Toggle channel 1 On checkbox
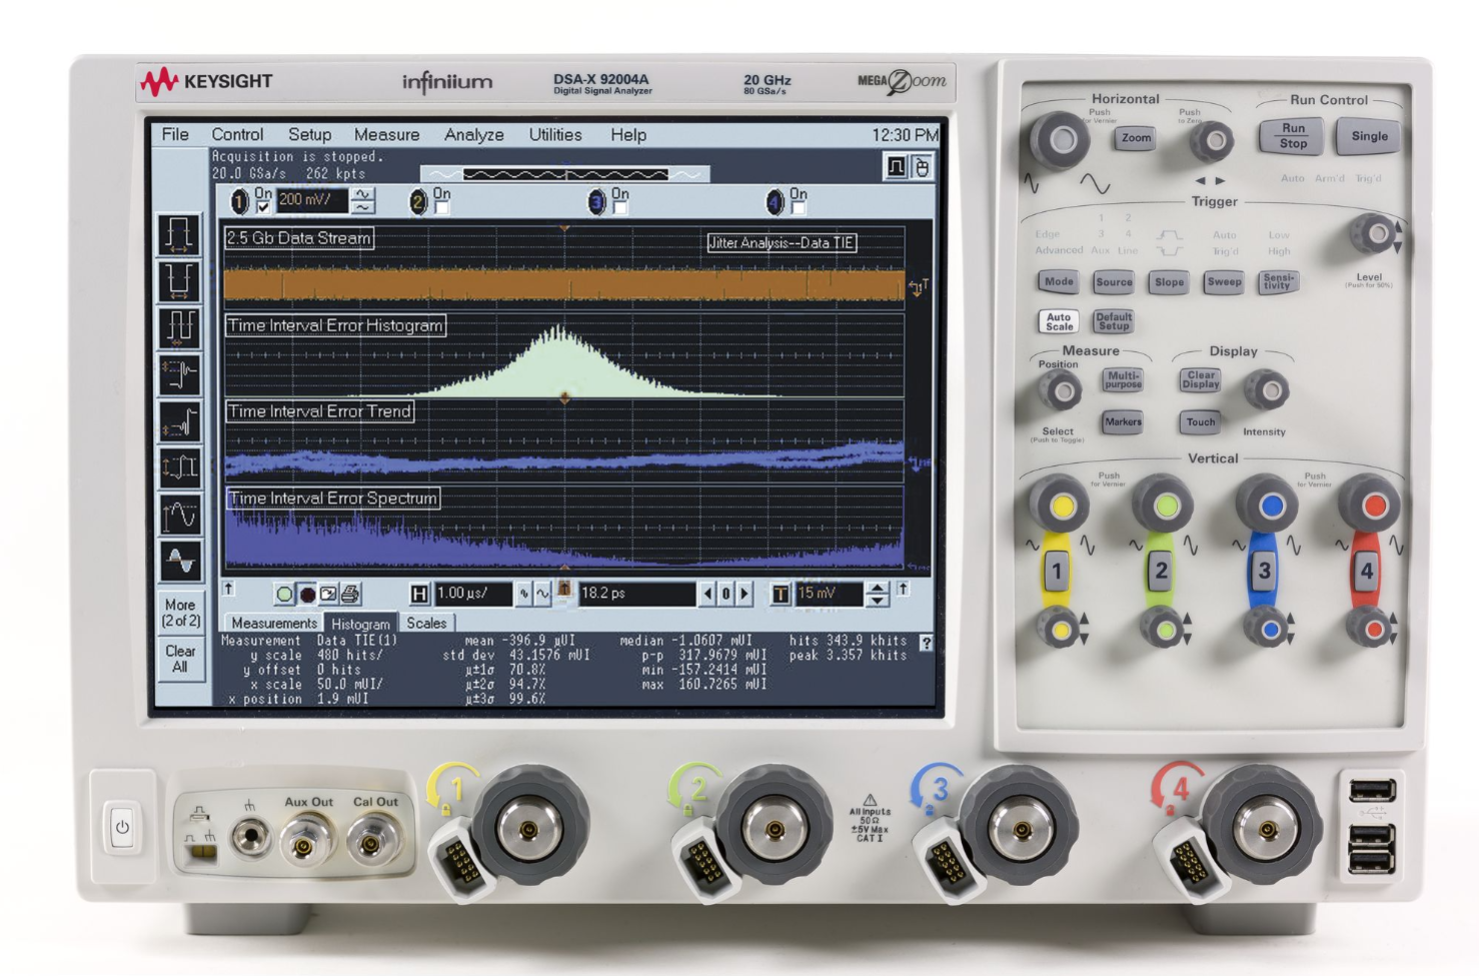1479x976 pixels. [x=263, y=206]
